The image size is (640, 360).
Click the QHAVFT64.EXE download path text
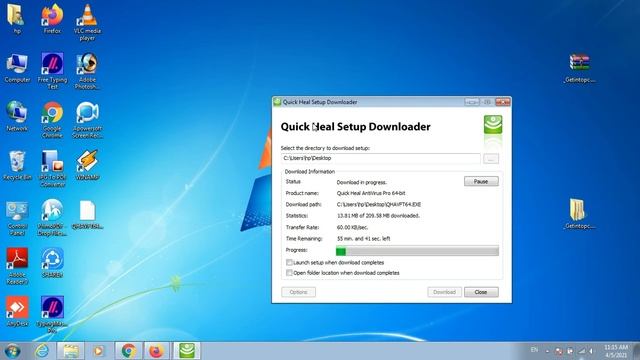pos(379,204)
